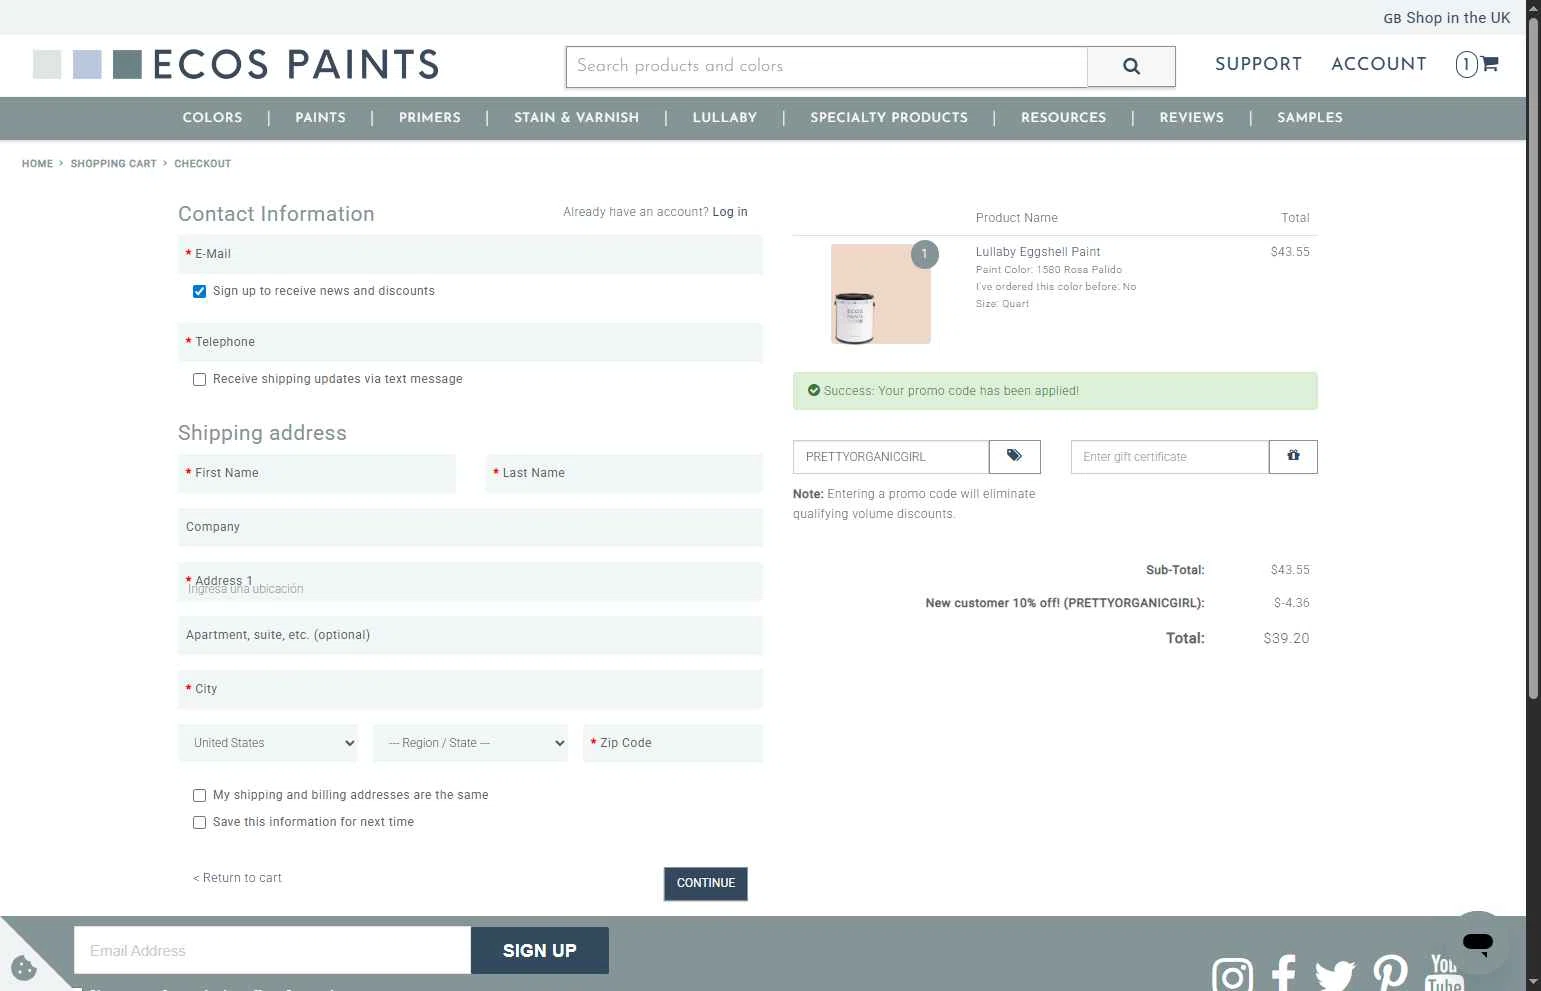Image resolution: width=1541 pixels, height=991 pixels.
Task: Apply gift certificate gift icon button
Action: click(1293, 457)
